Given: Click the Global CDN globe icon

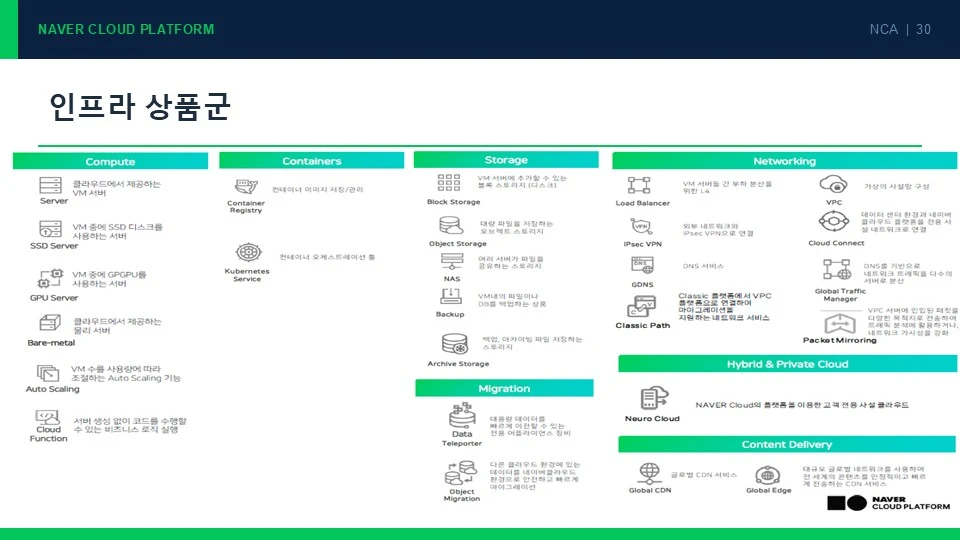Looking at the screenshot, I should coord(649,473).
